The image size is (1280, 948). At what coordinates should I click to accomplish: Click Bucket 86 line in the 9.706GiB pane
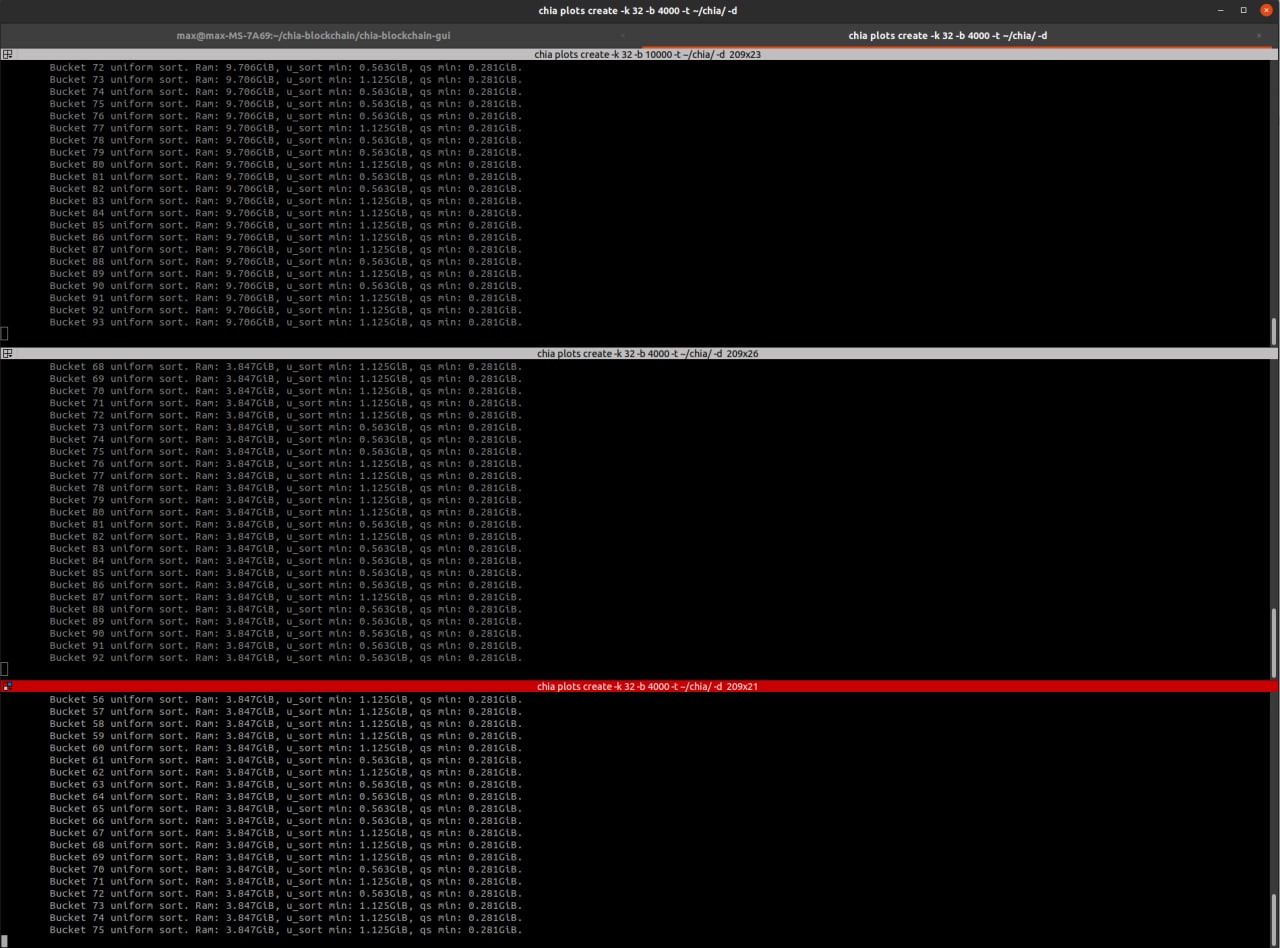286,237
